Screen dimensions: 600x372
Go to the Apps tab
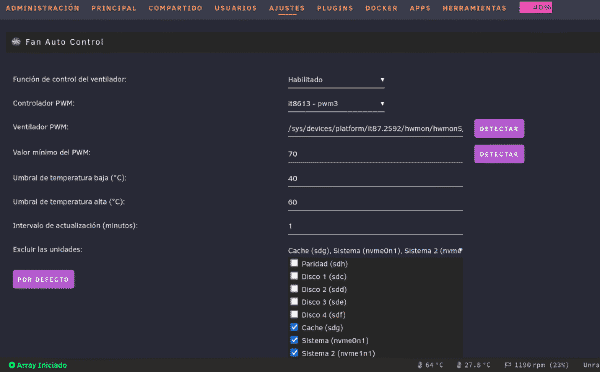420,8
